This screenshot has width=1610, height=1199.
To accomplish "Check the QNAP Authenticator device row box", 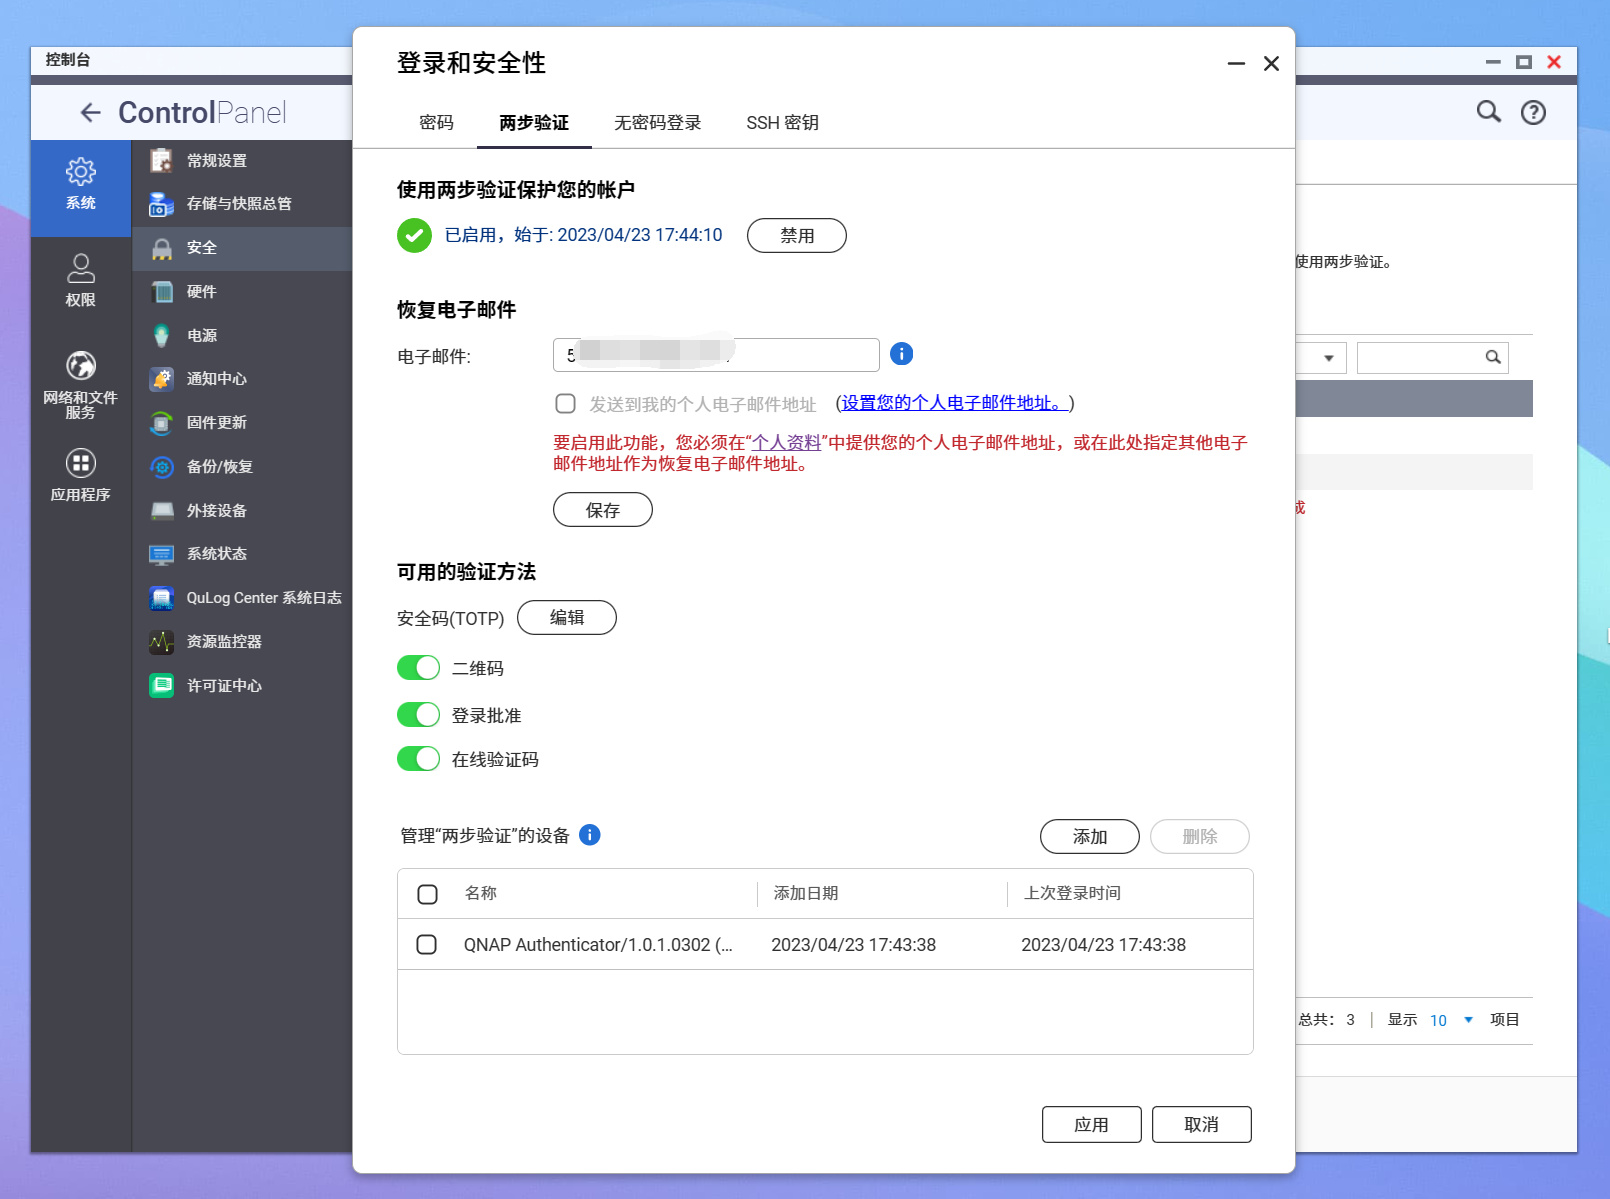I will point(426,945).
